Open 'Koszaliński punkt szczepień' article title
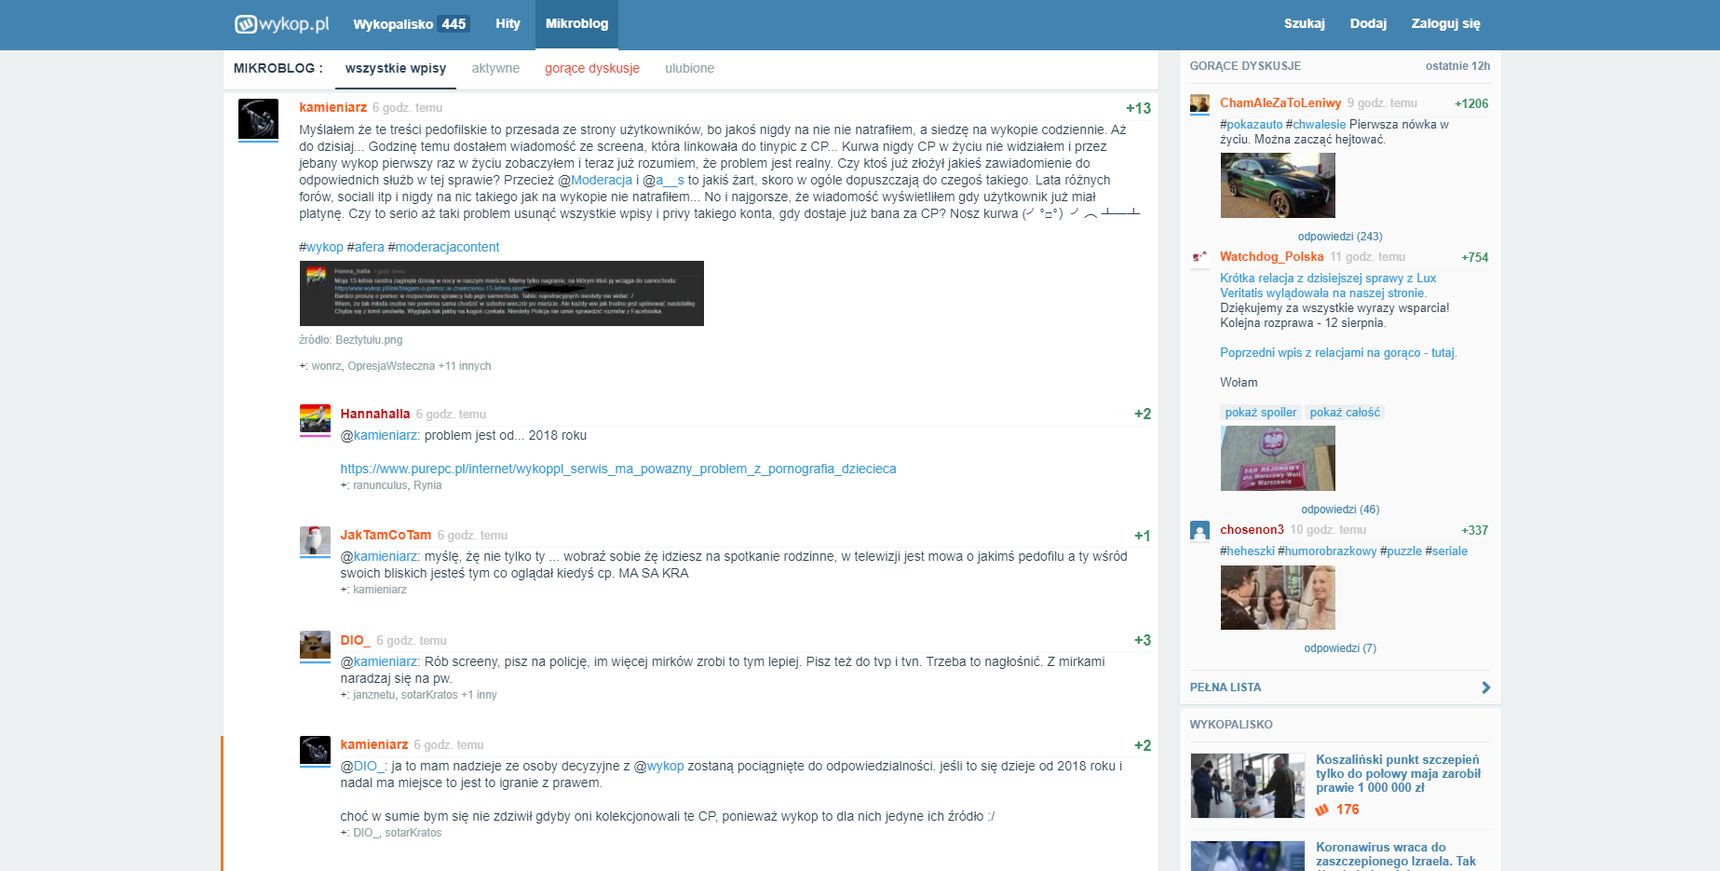Screen dimensions: 1720x871 pos(1398,774)
